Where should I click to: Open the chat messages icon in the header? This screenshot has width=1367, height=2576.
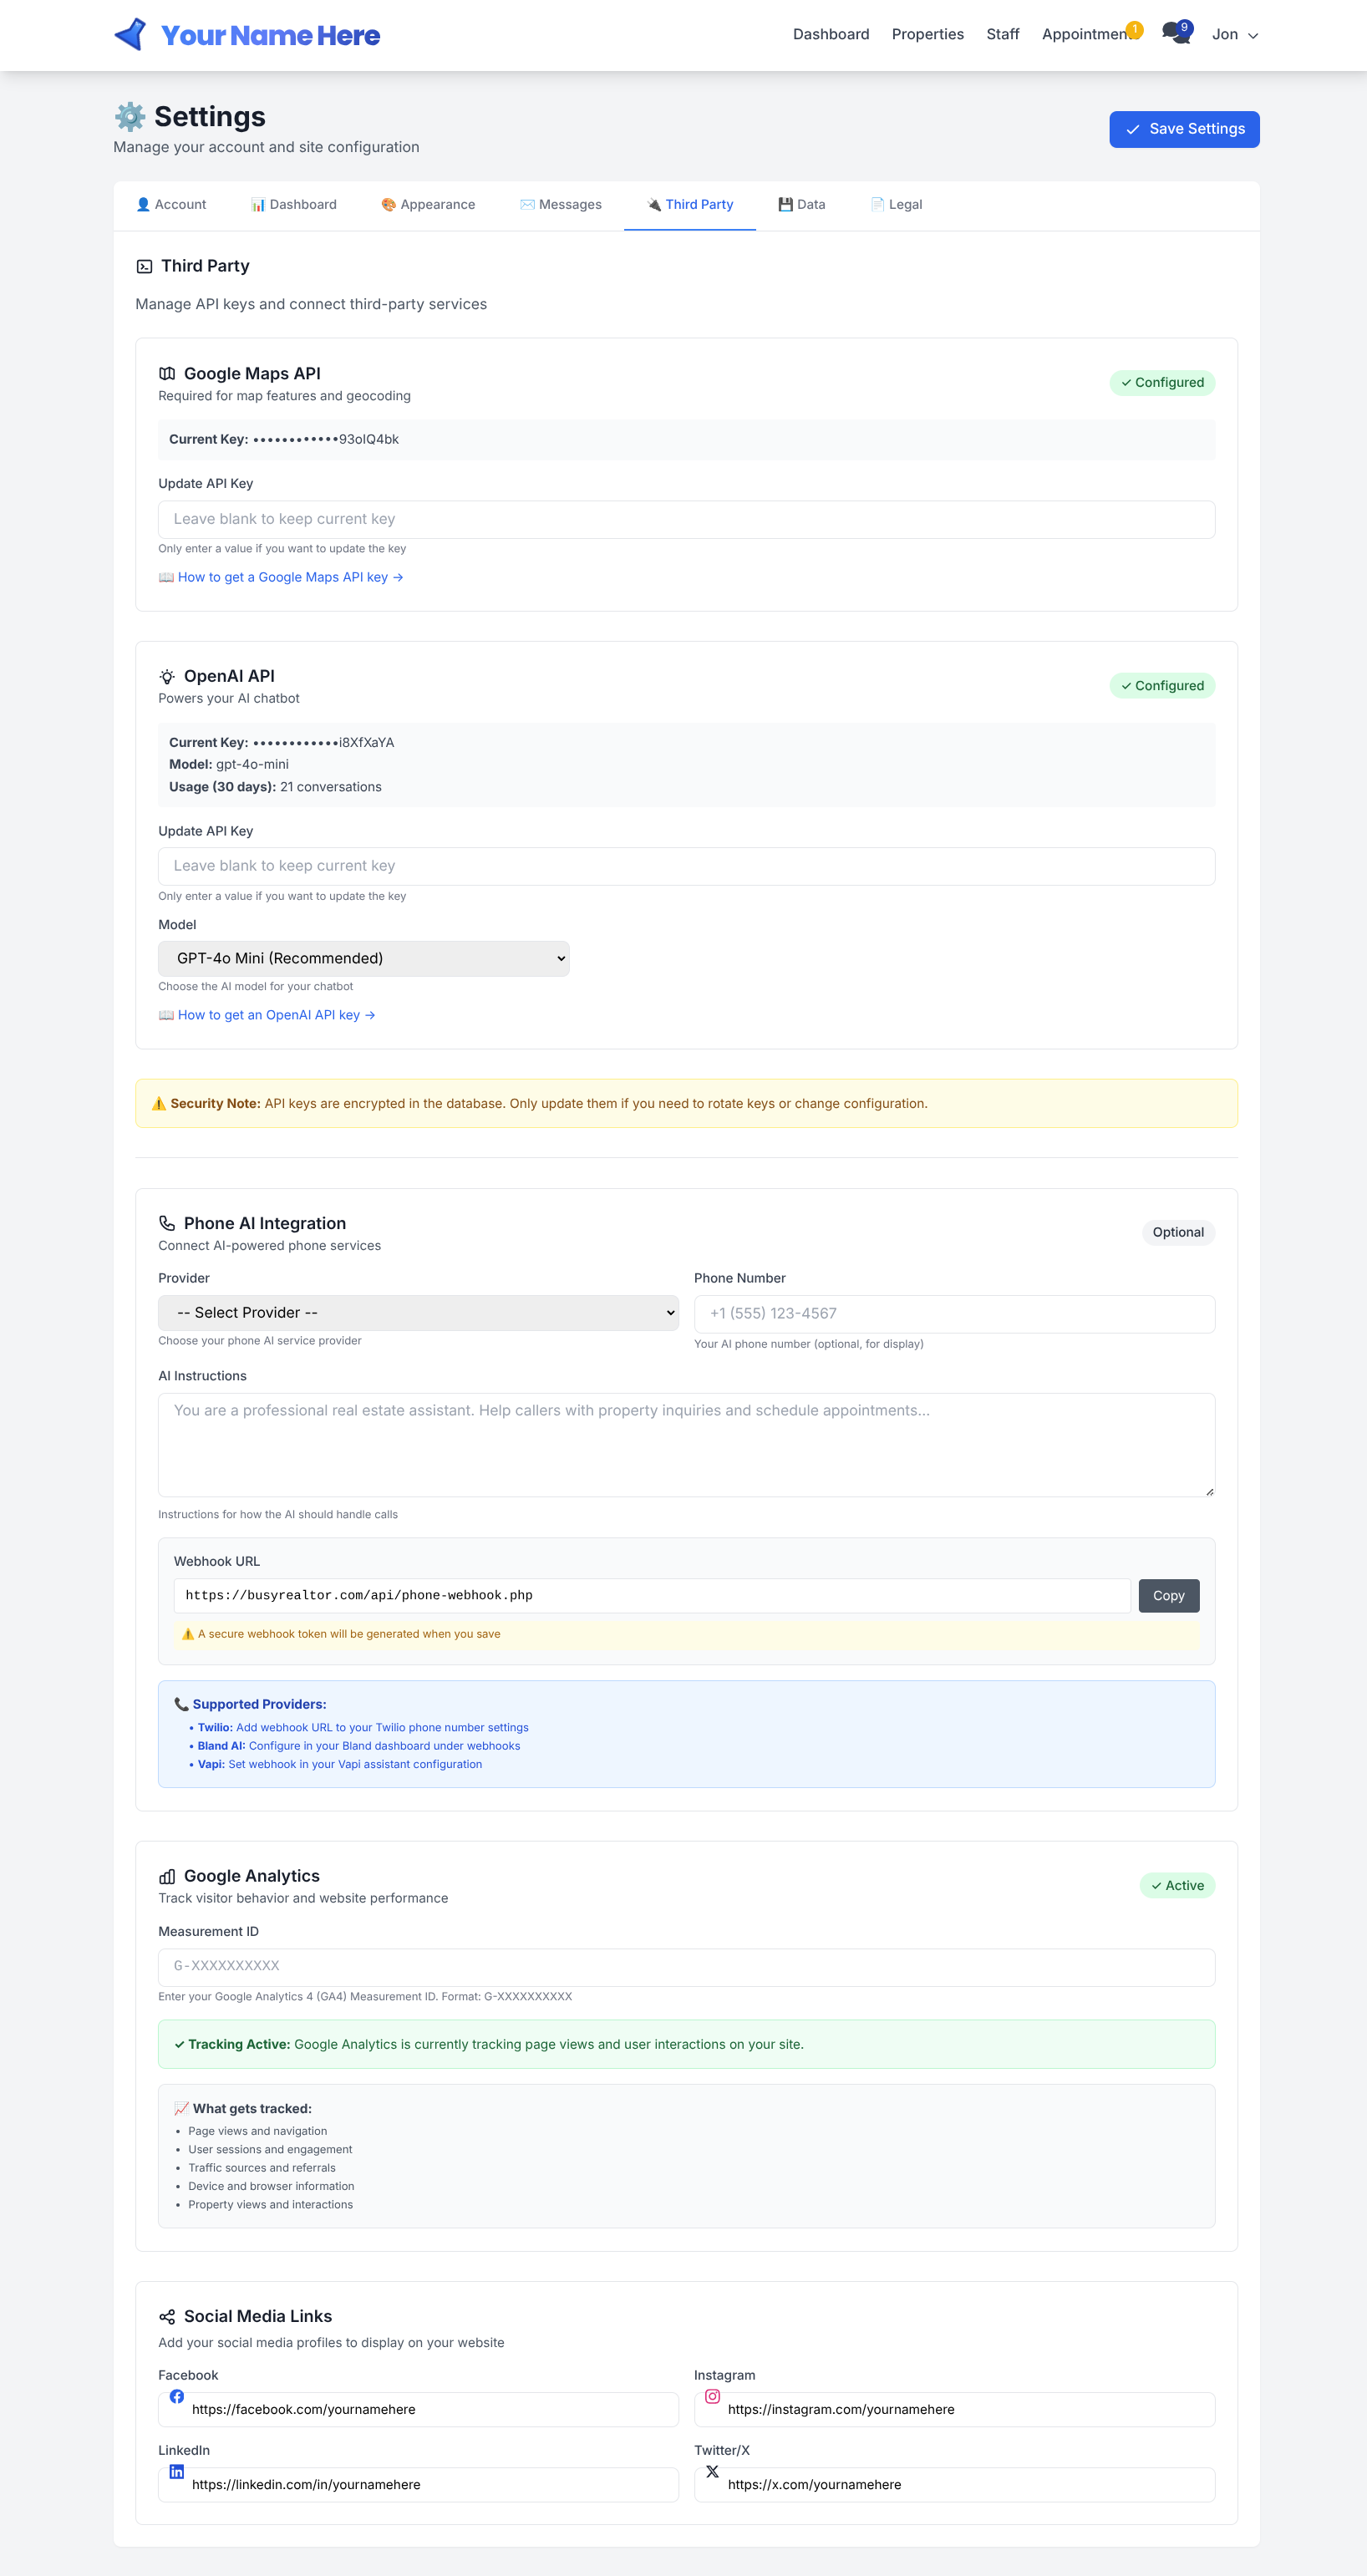pyautogui.click(x=1174, y=33)
